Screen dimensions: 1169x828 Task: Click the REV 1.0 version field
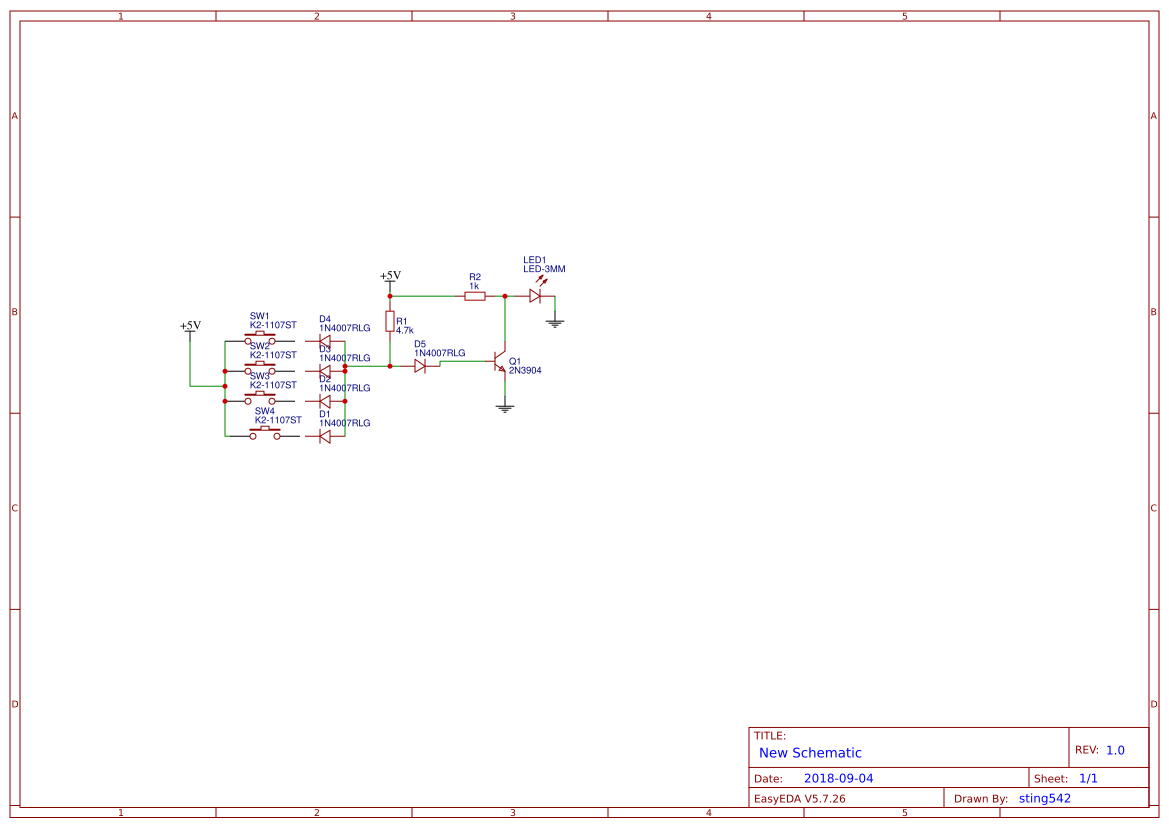click(x=1103, y=747)
